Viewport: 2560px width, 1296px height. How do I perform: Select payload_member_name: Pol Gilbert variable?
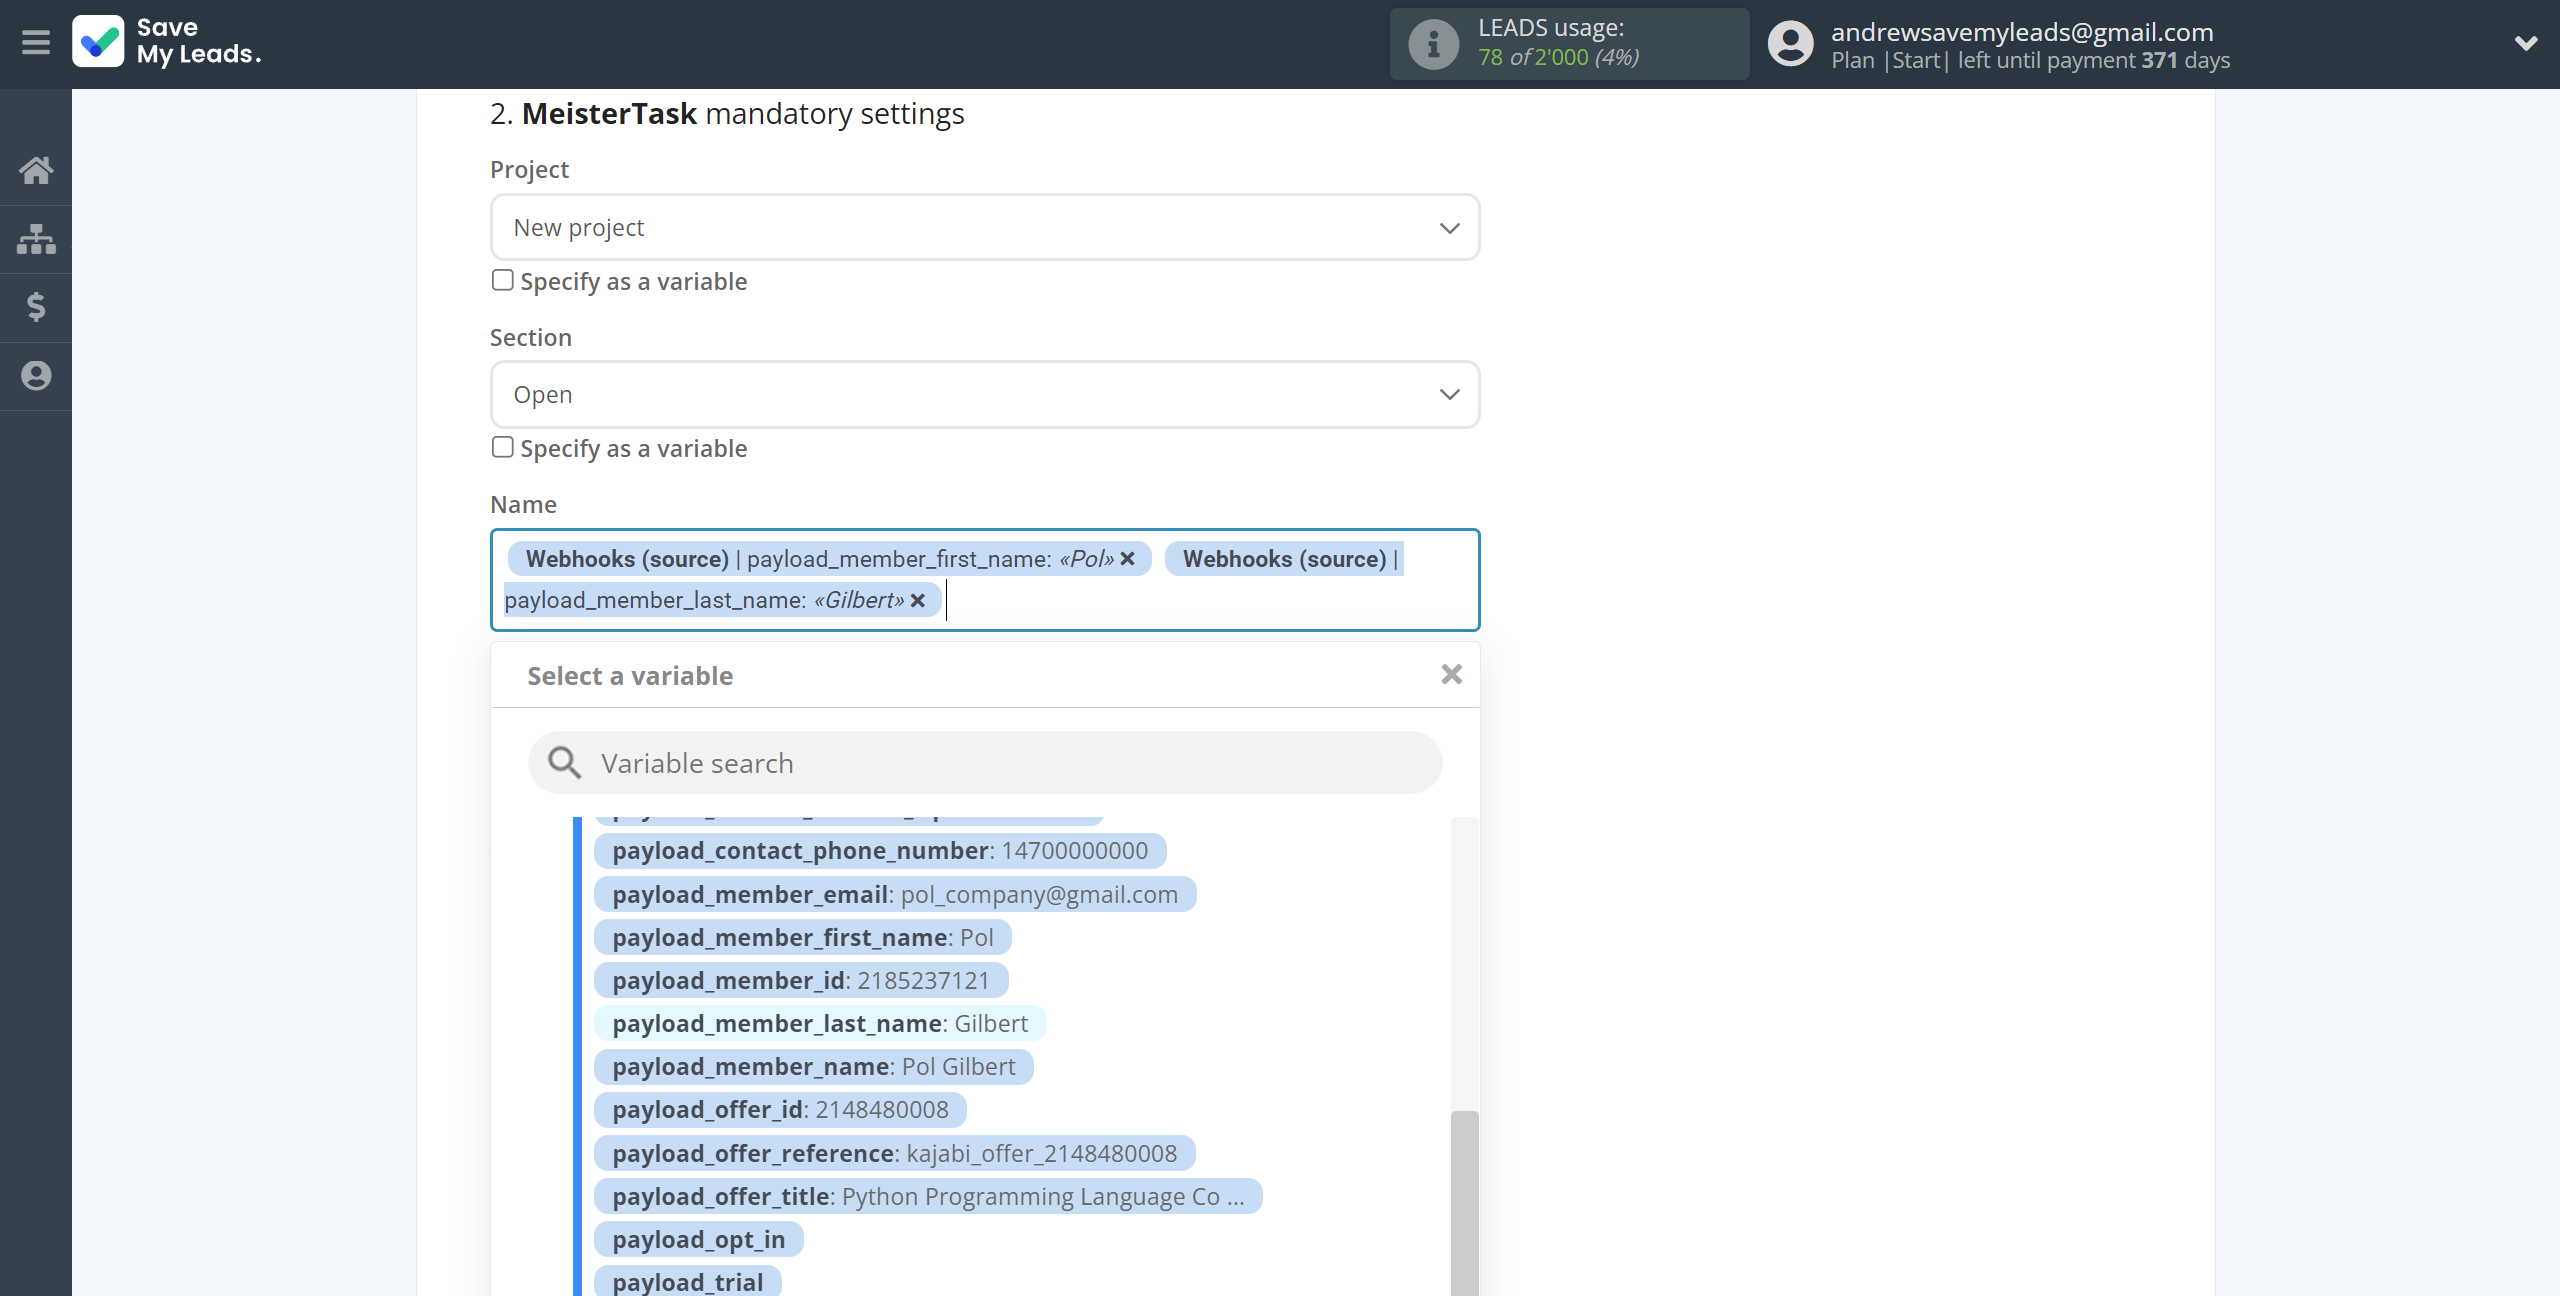(x=814, y=1066)
